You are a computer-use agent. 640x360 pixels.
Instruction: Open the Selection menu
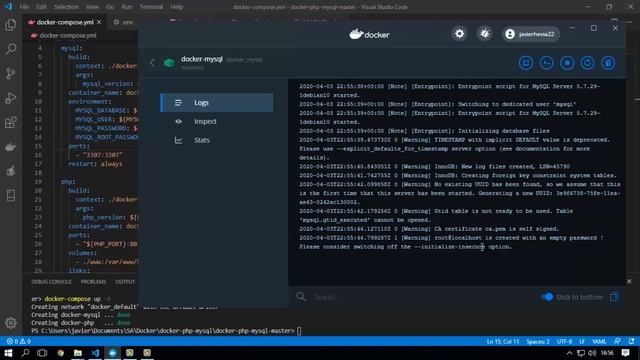point(66,7)
